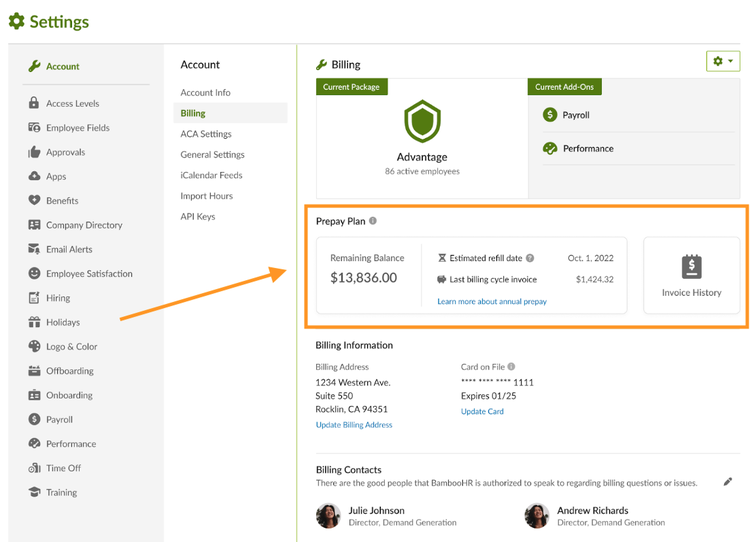Open the Invoice History label
The height and width of the screenshot is (542, 750).
[691, 292]
